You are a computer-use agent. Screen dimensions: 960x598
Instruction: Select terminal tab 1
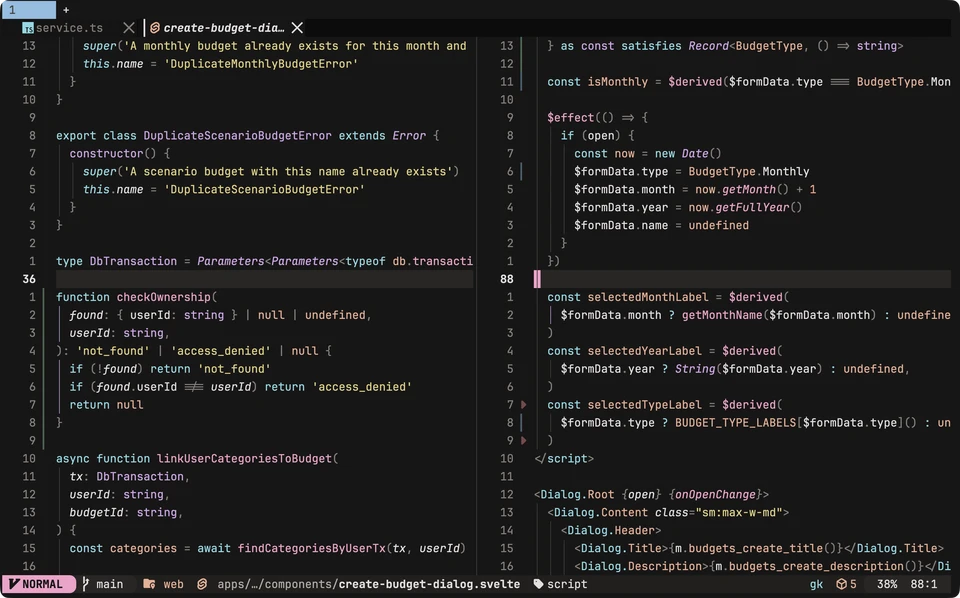click(x=28, y=10)
